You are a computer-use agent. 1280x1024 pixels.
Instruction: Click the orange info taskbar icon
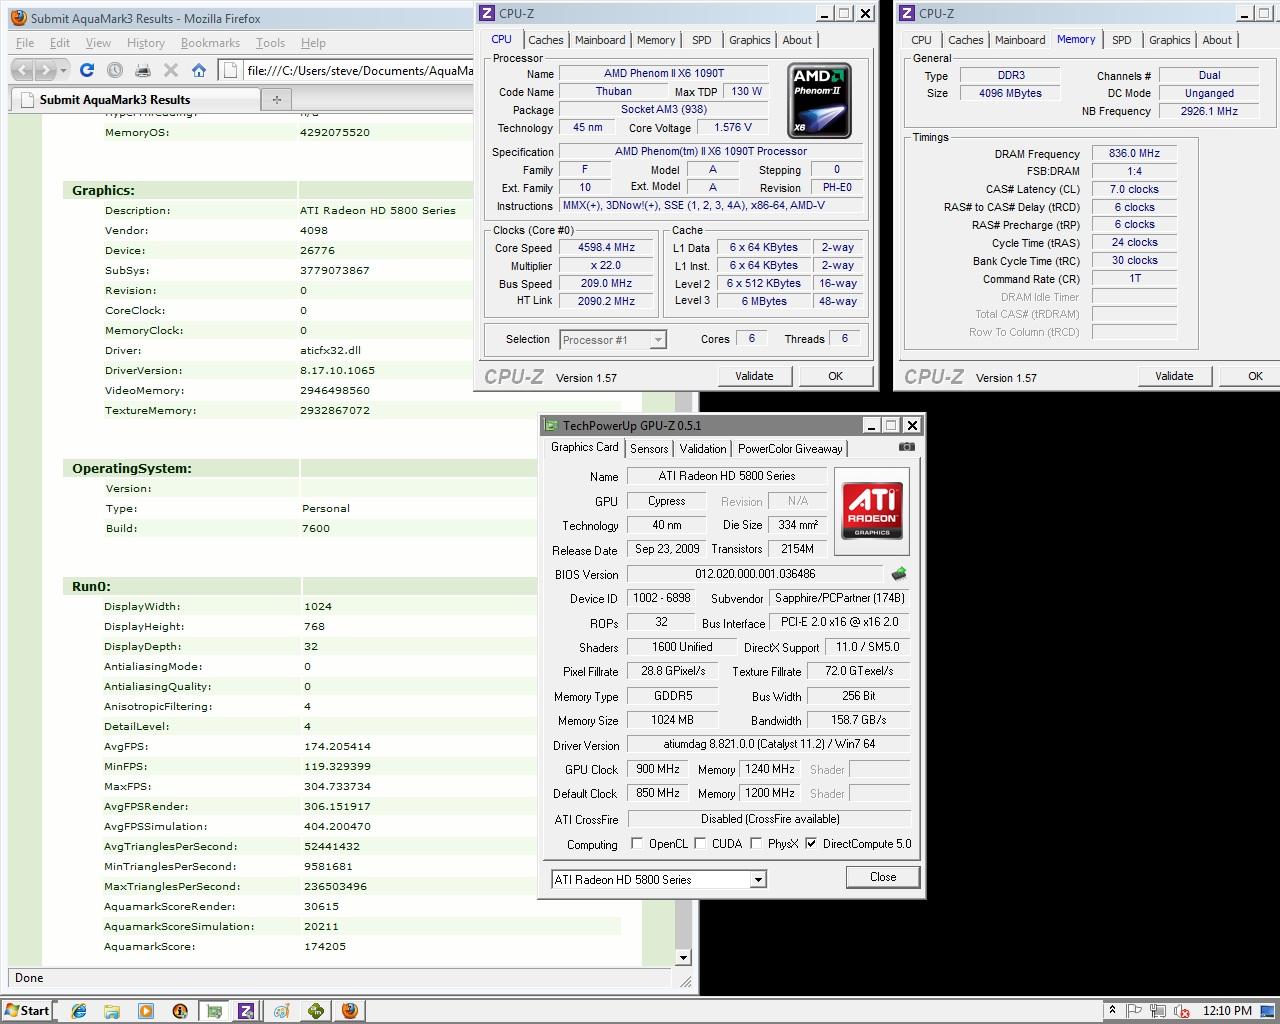180,1011
